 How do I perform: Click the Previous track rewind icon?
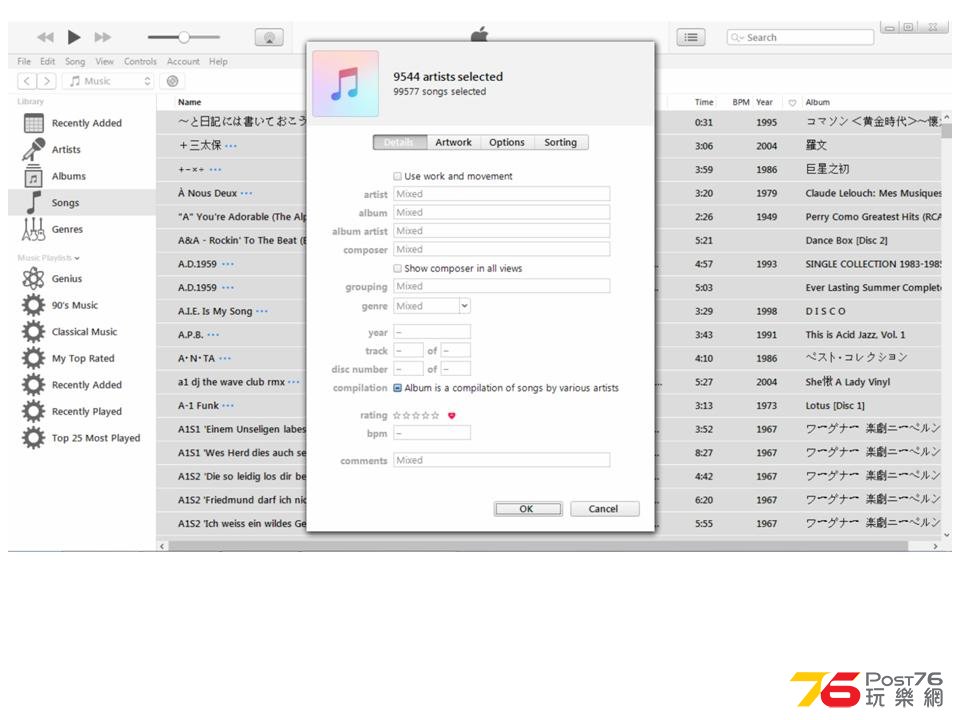click(45, 37)
